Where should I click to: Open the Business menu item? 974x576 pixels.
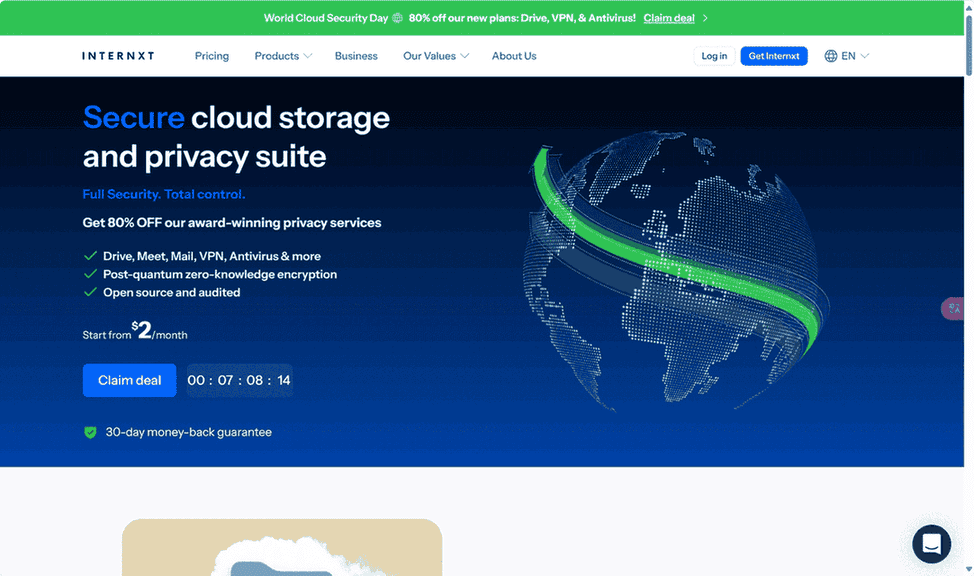(x=356, y=56)
